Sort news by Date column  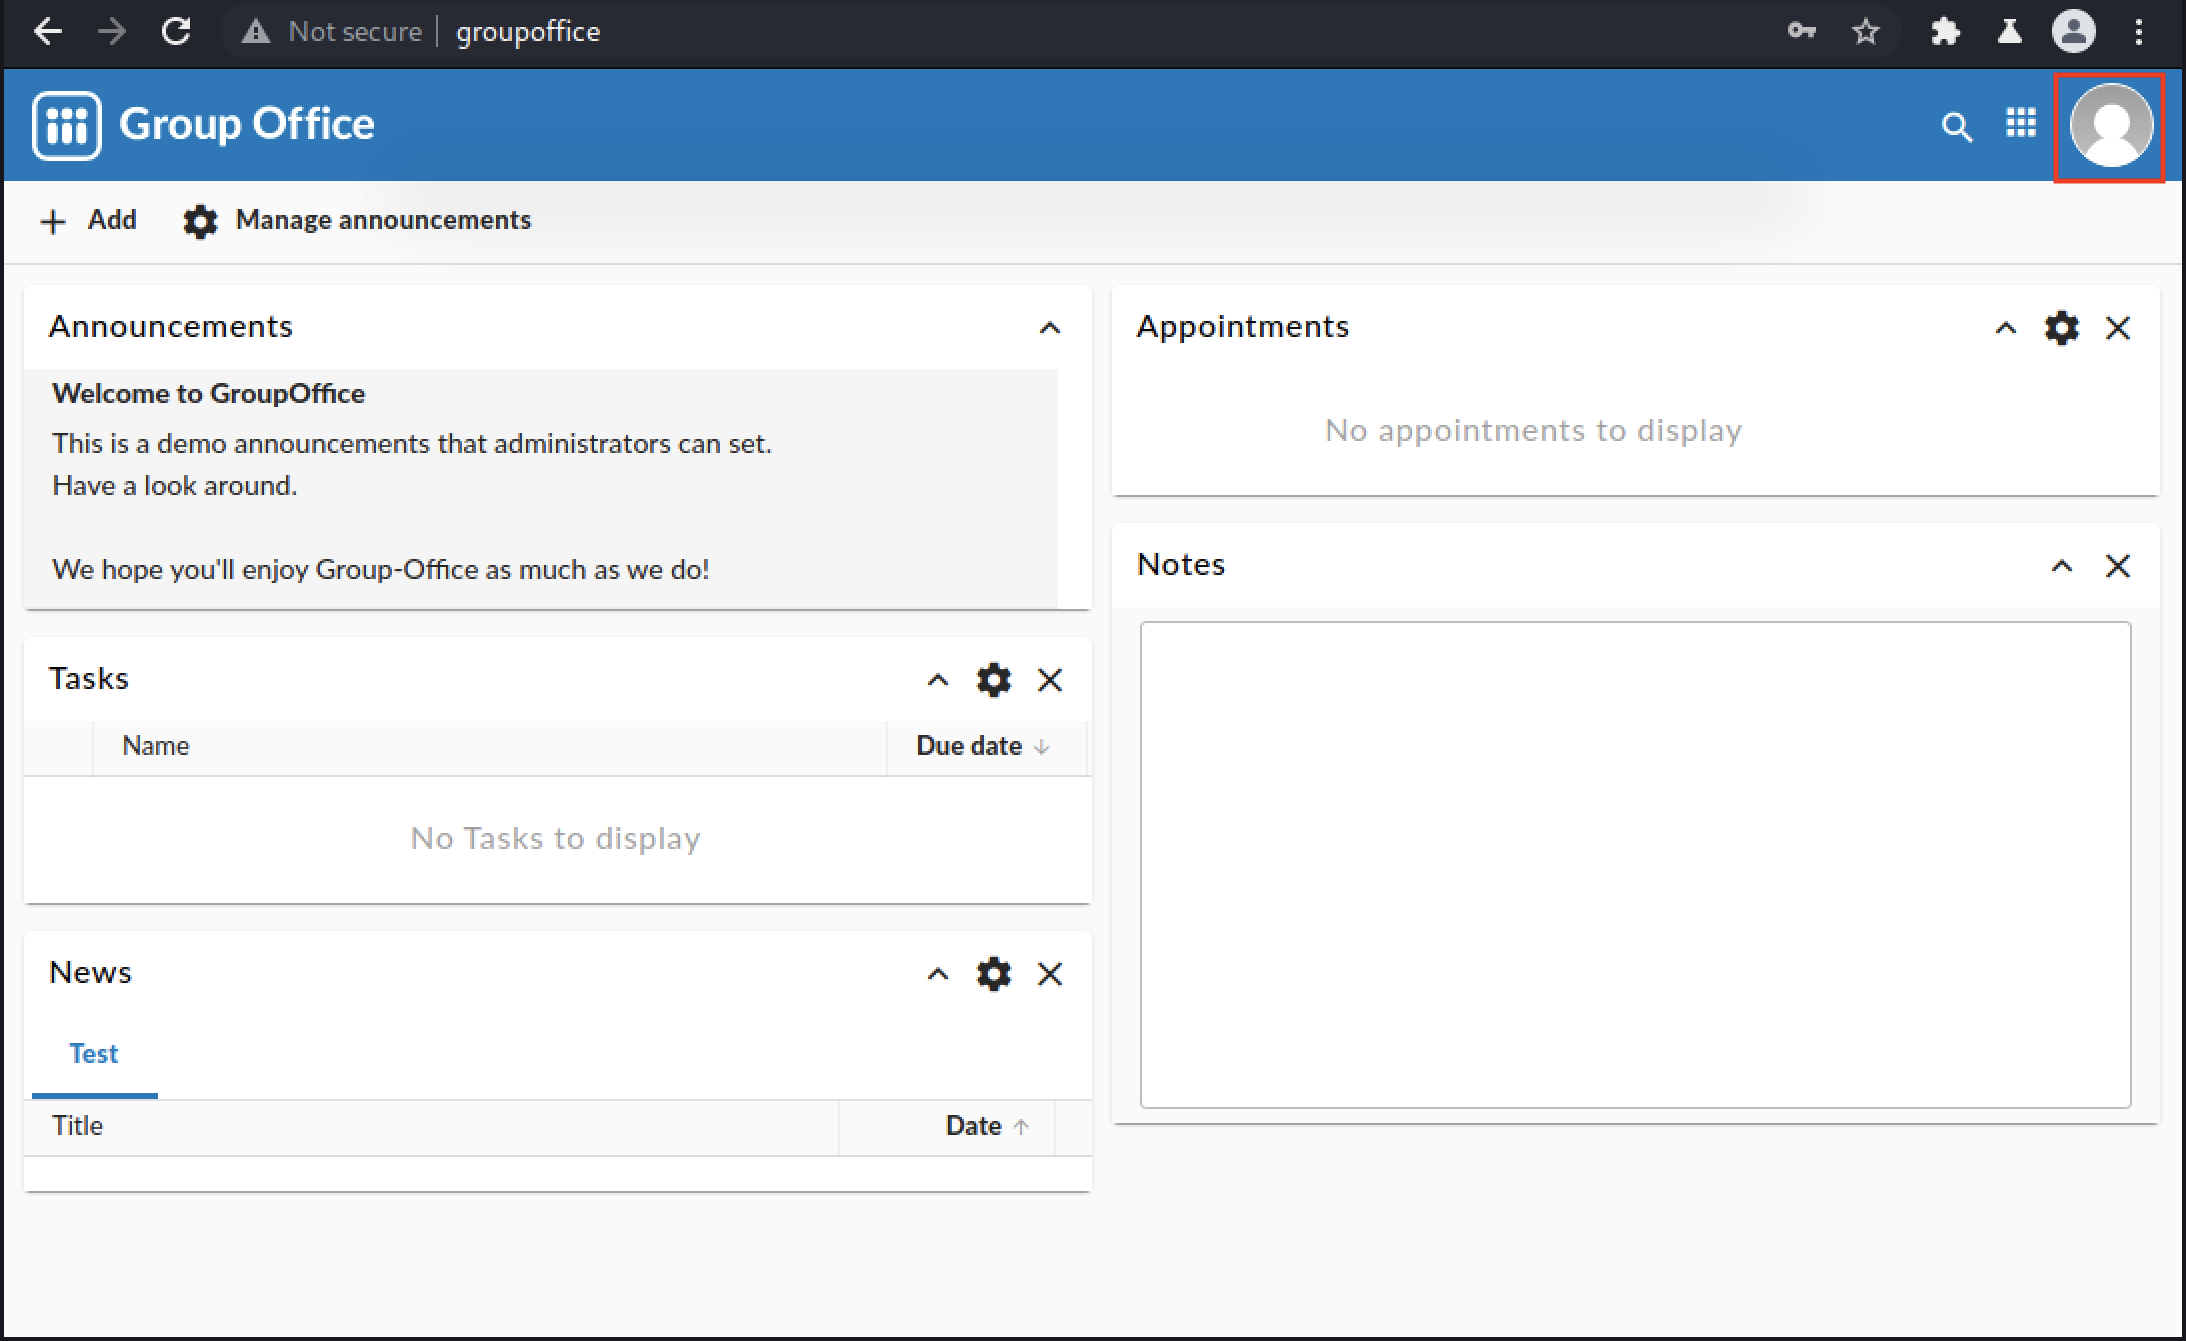[946, 1126]
